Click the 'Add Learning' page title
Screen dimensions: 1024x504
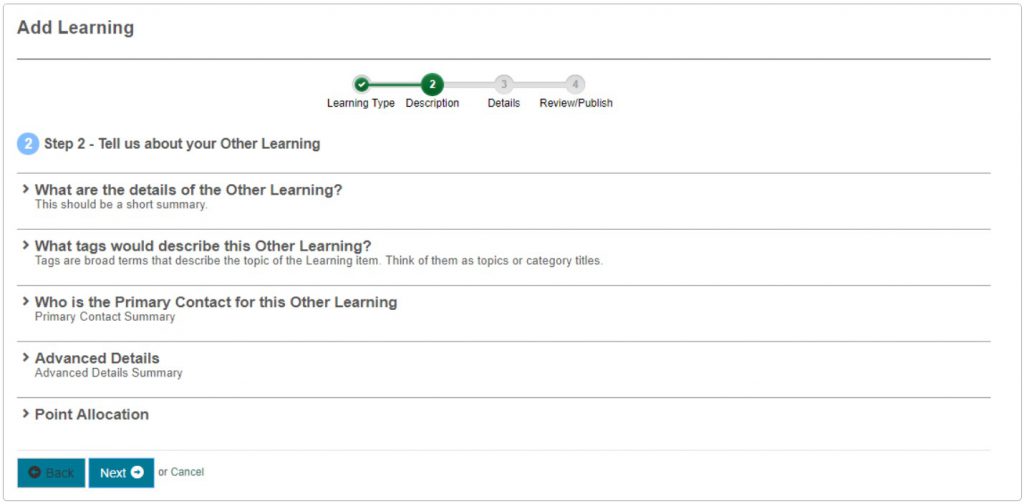[75, 28]
